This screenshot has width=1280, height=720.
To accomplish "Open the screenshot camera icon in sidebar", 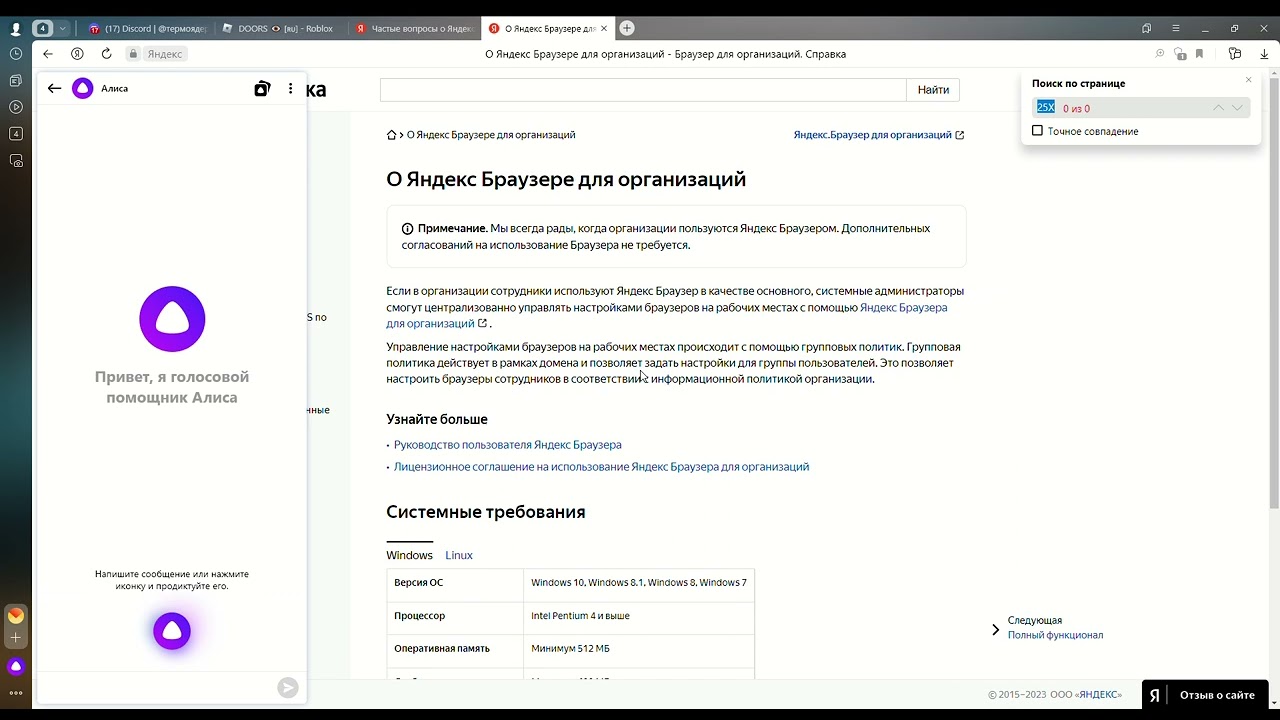I will click(16, 160).
